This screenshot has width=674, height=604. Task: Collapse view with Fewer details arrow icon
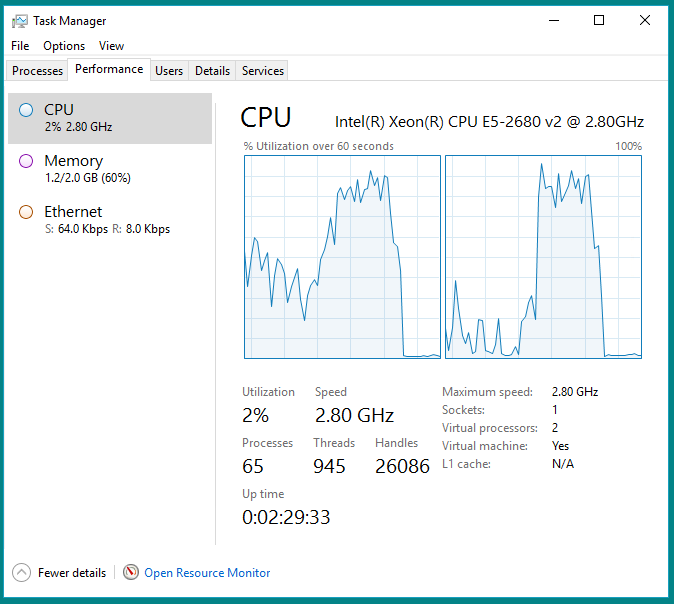pyautogui.click(x=21, y=573)
